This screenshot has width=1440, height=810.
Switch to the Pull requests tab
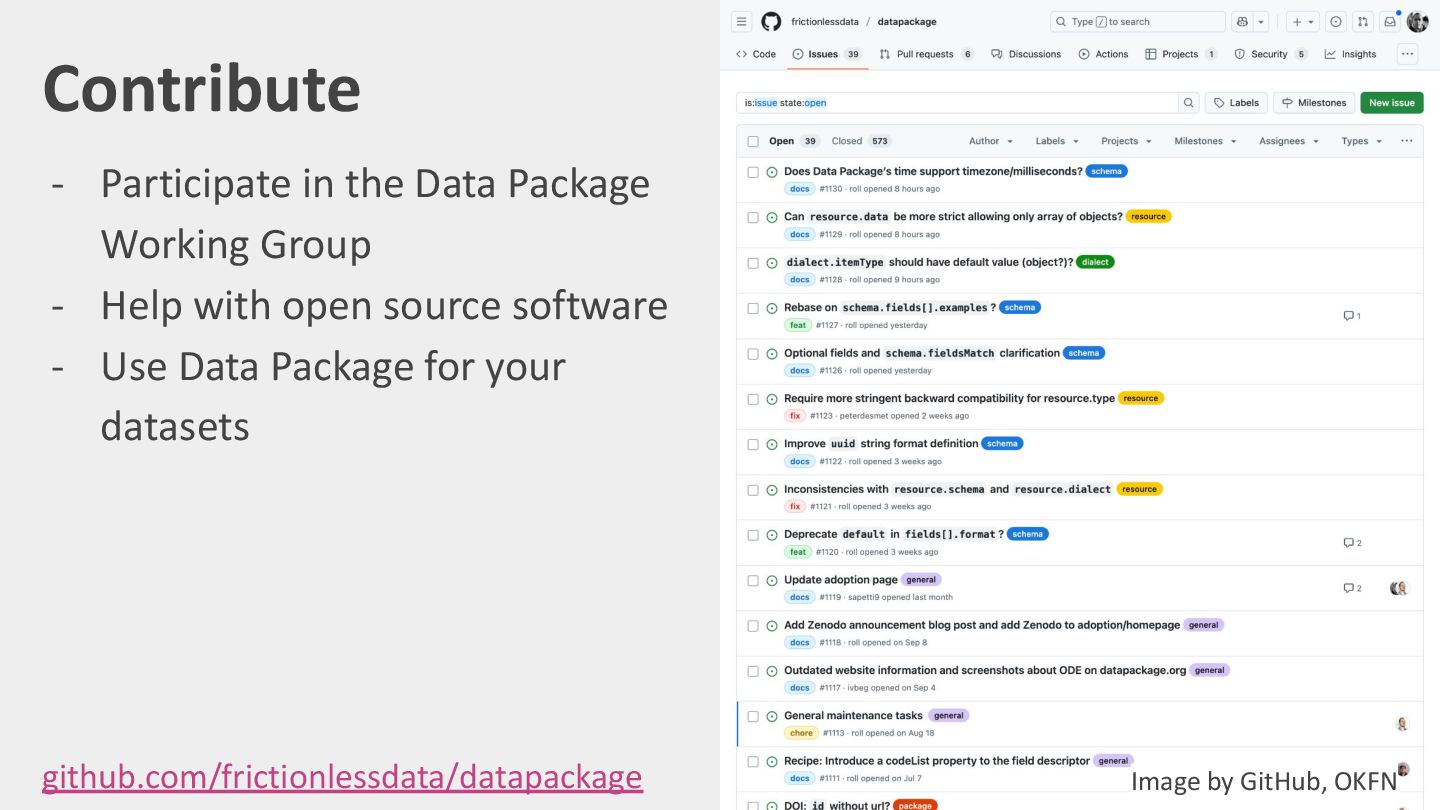pos(926,54)
